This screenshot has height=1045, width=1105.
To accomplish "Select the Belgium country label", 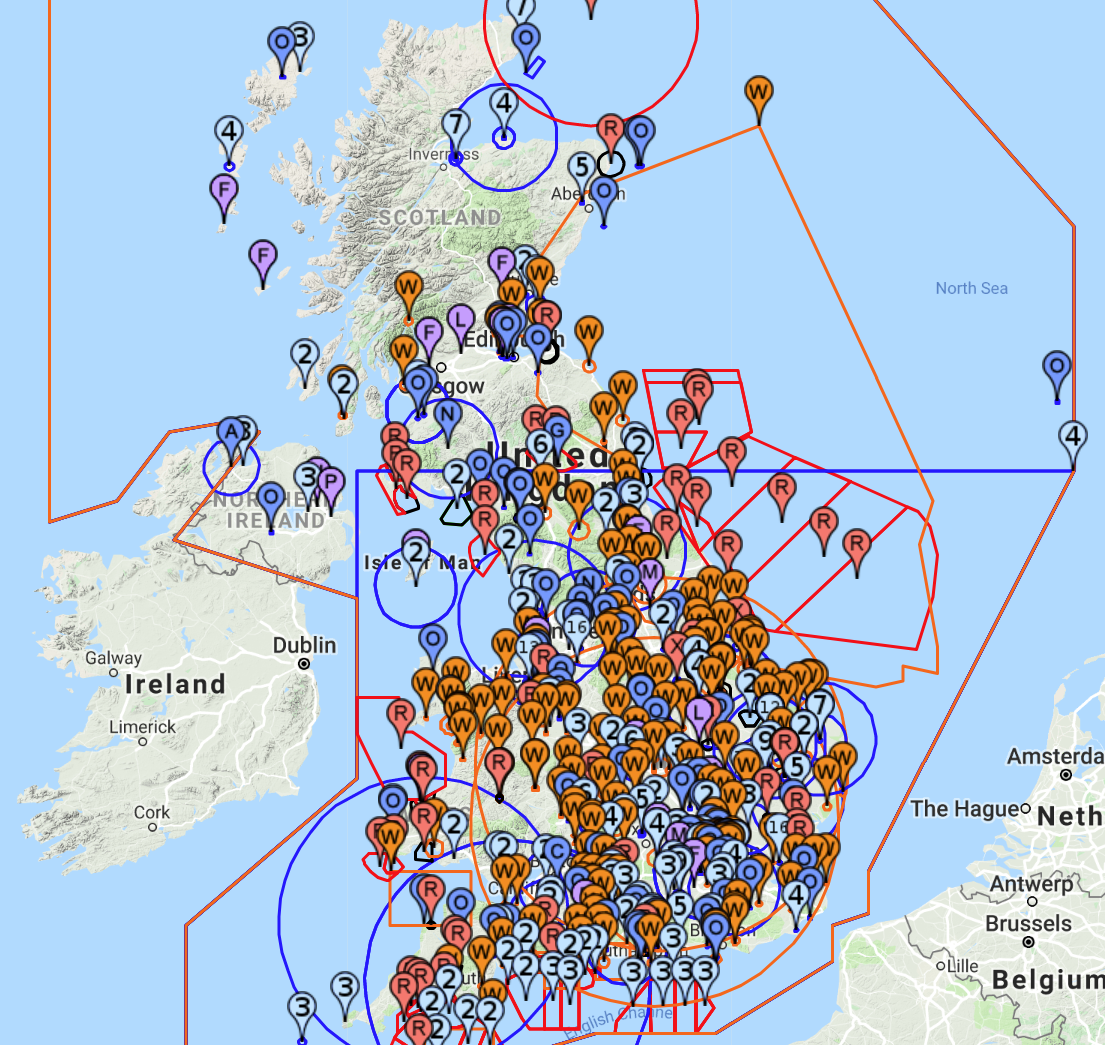I will pyautogui.click(x=1048, y=980).
